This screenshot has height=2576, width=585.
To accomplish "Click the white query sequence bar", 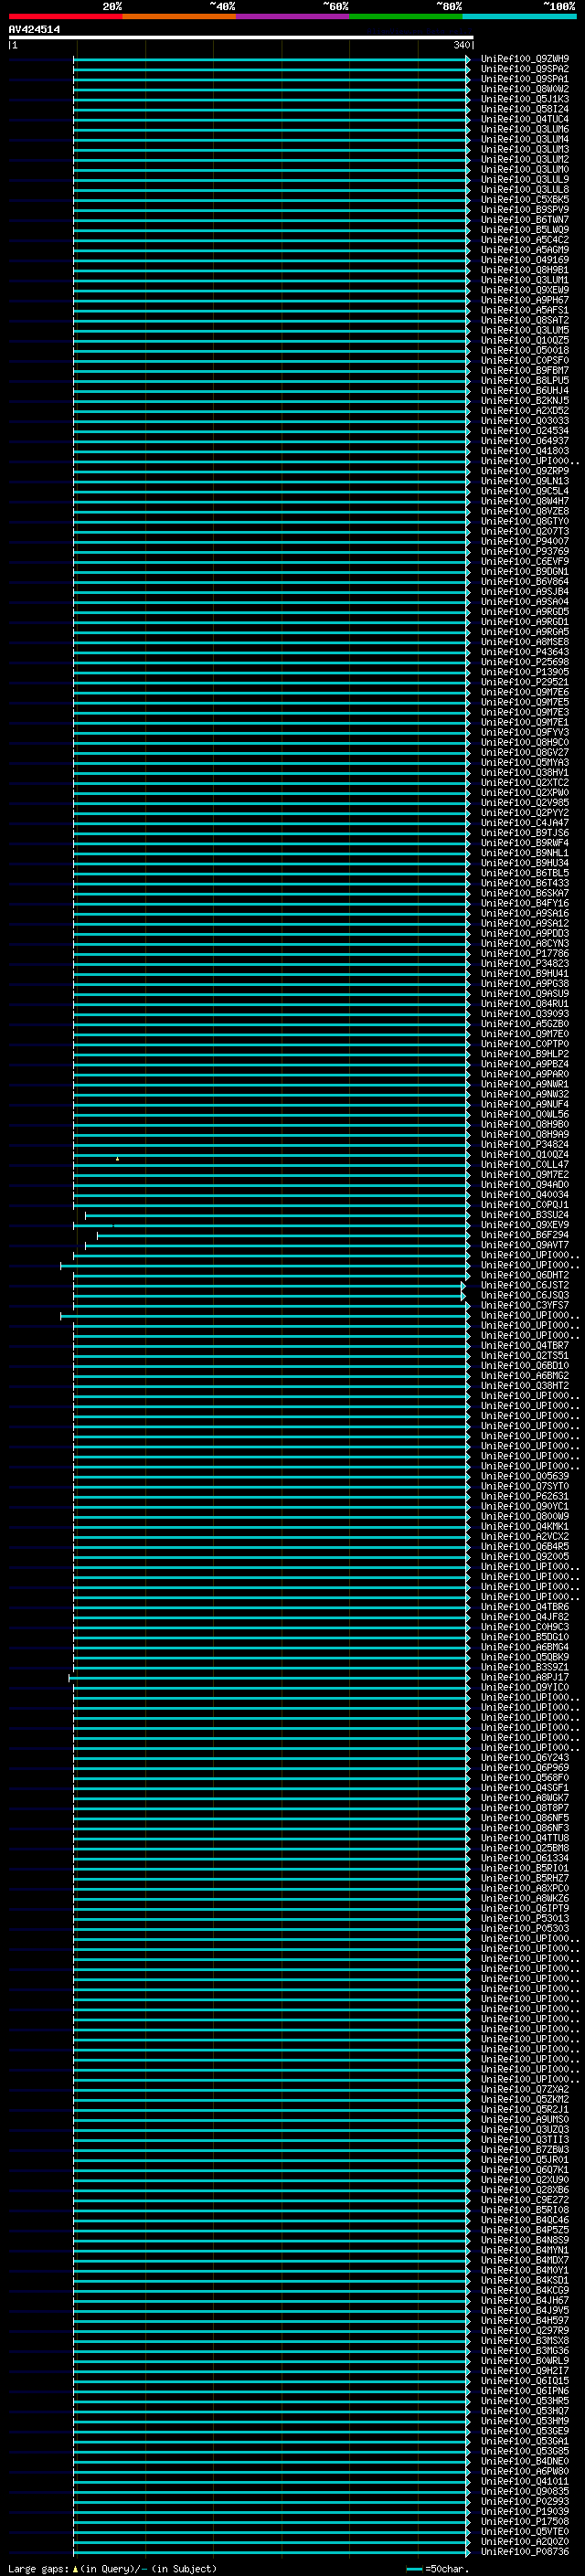I will pos(241,37).
